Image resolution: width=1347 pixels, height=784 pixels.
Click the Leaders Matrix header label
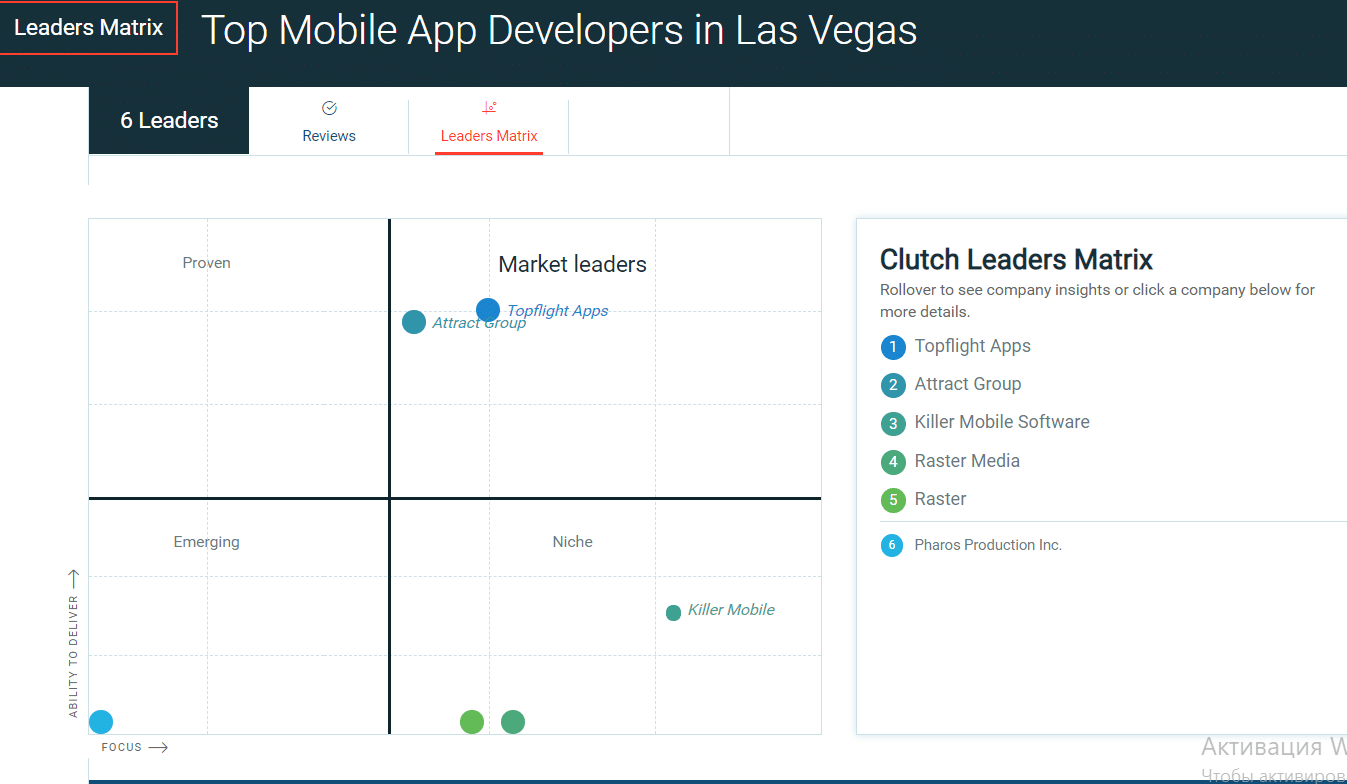(88, 28)
